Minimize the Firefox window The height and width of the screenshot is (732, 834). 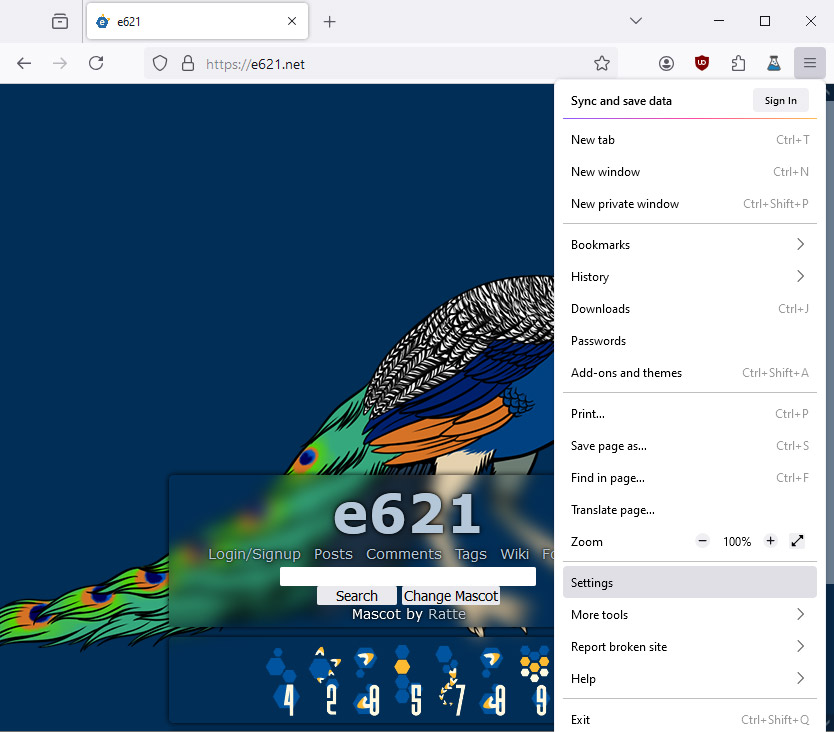(x=719, y=21)
